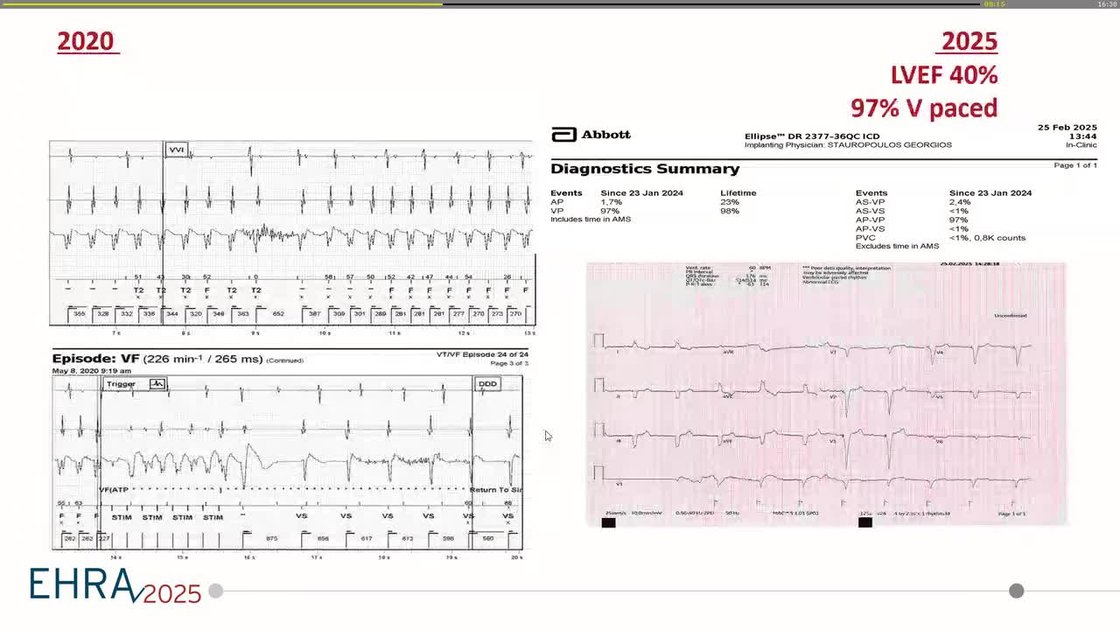1120x630 pixels.
Task: Click the VVI marker box on upper strip
Action: (176, 149)
